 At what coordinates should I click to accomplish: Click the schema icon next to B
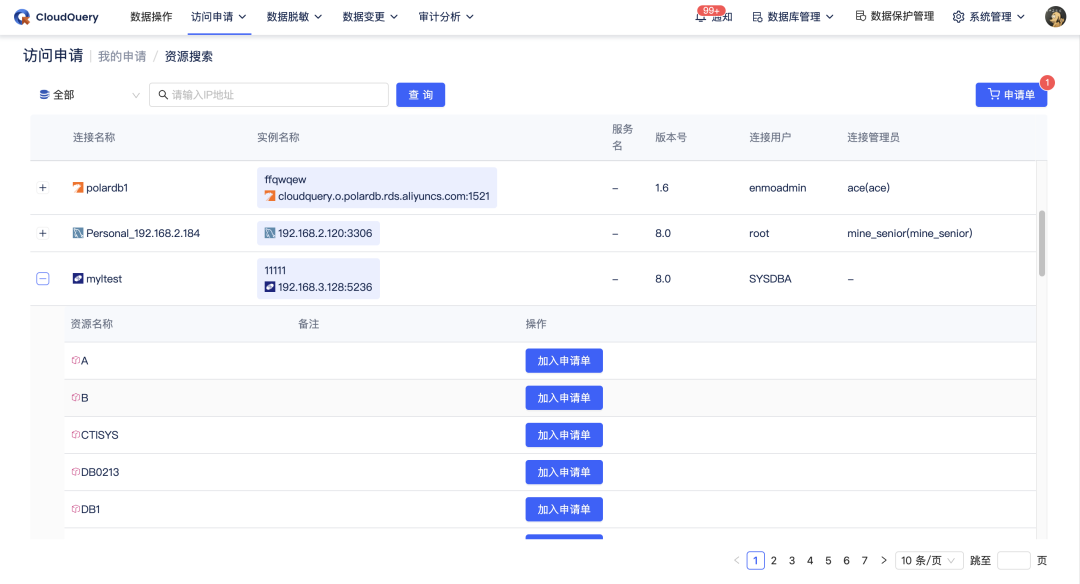76,397
